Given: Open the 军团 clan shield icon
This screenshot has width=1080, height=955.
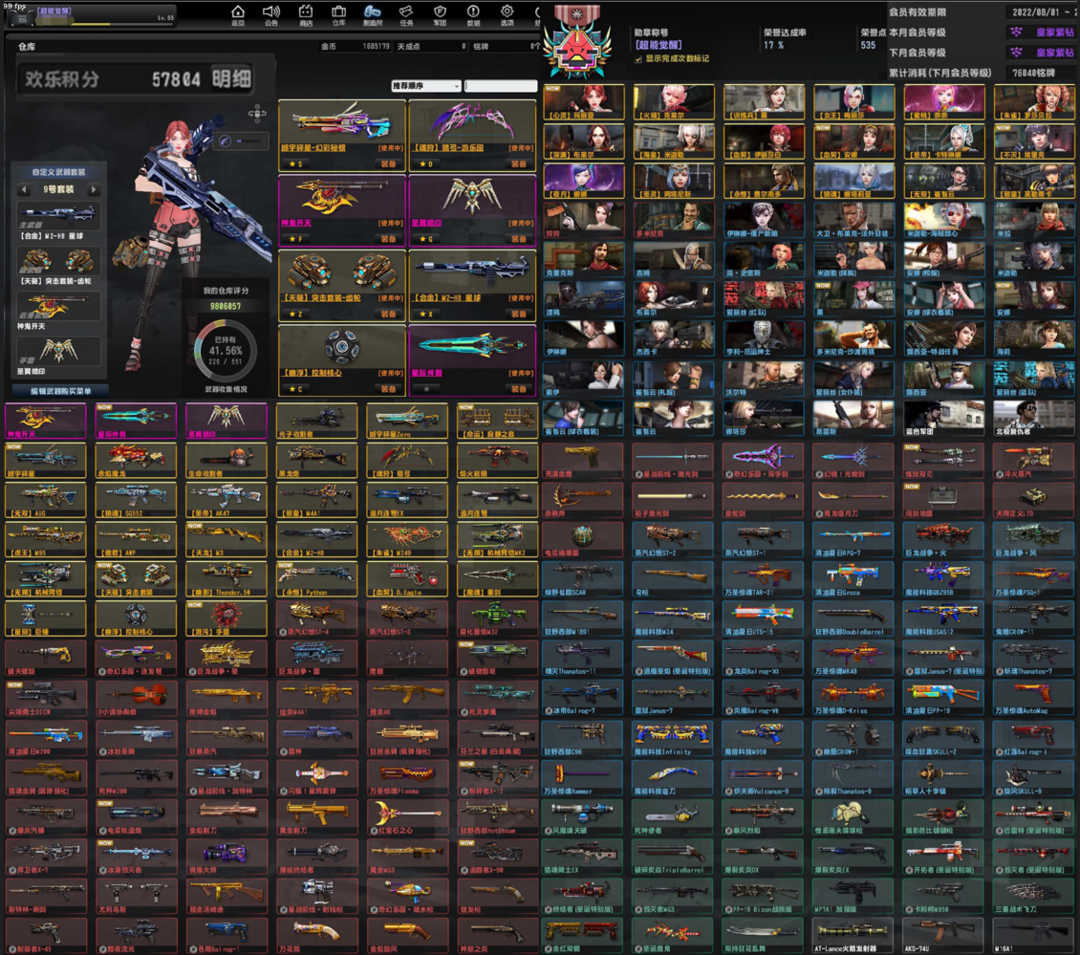Looking at the screenshot, I should pos(439,13).
